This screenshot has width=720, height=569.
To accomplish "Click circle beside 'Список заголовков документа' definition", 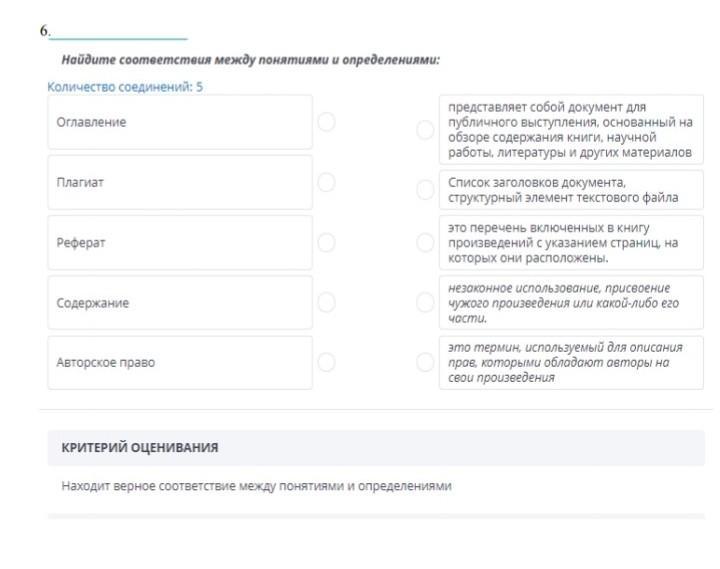I will point(425,190).
